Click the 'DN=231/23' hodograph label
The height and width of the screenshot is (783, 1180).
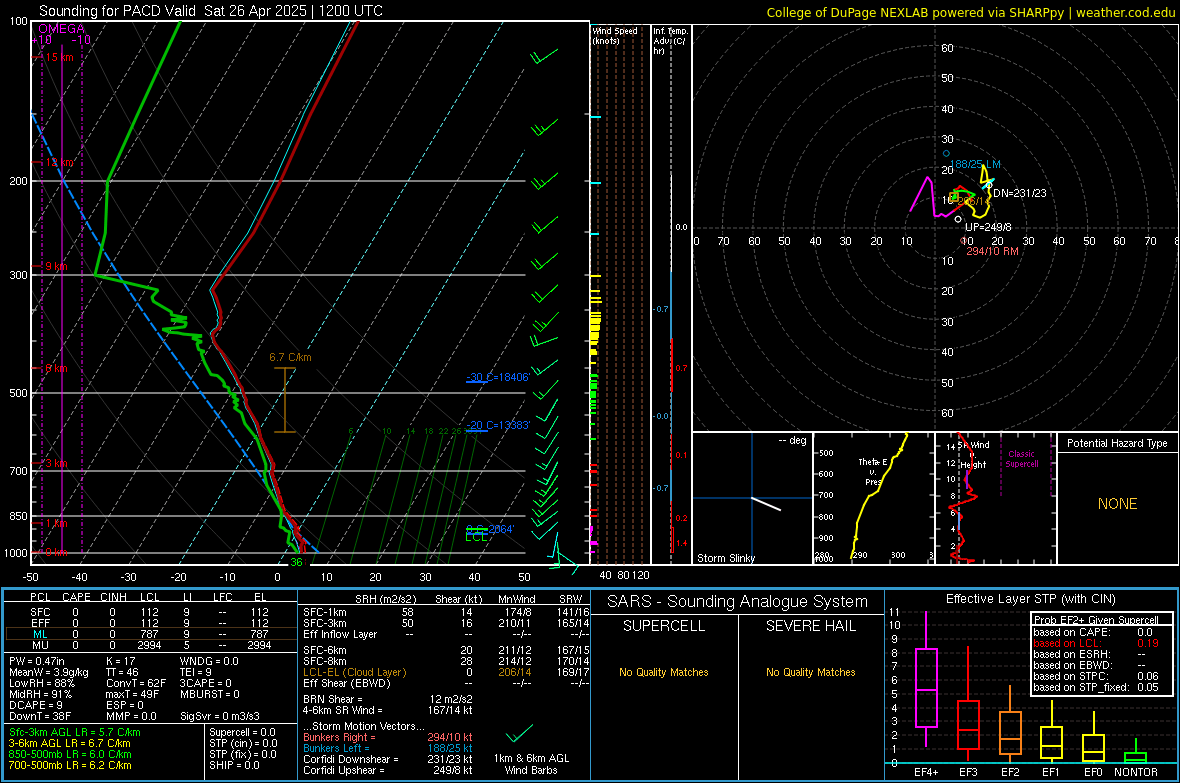pos(1020,193)
